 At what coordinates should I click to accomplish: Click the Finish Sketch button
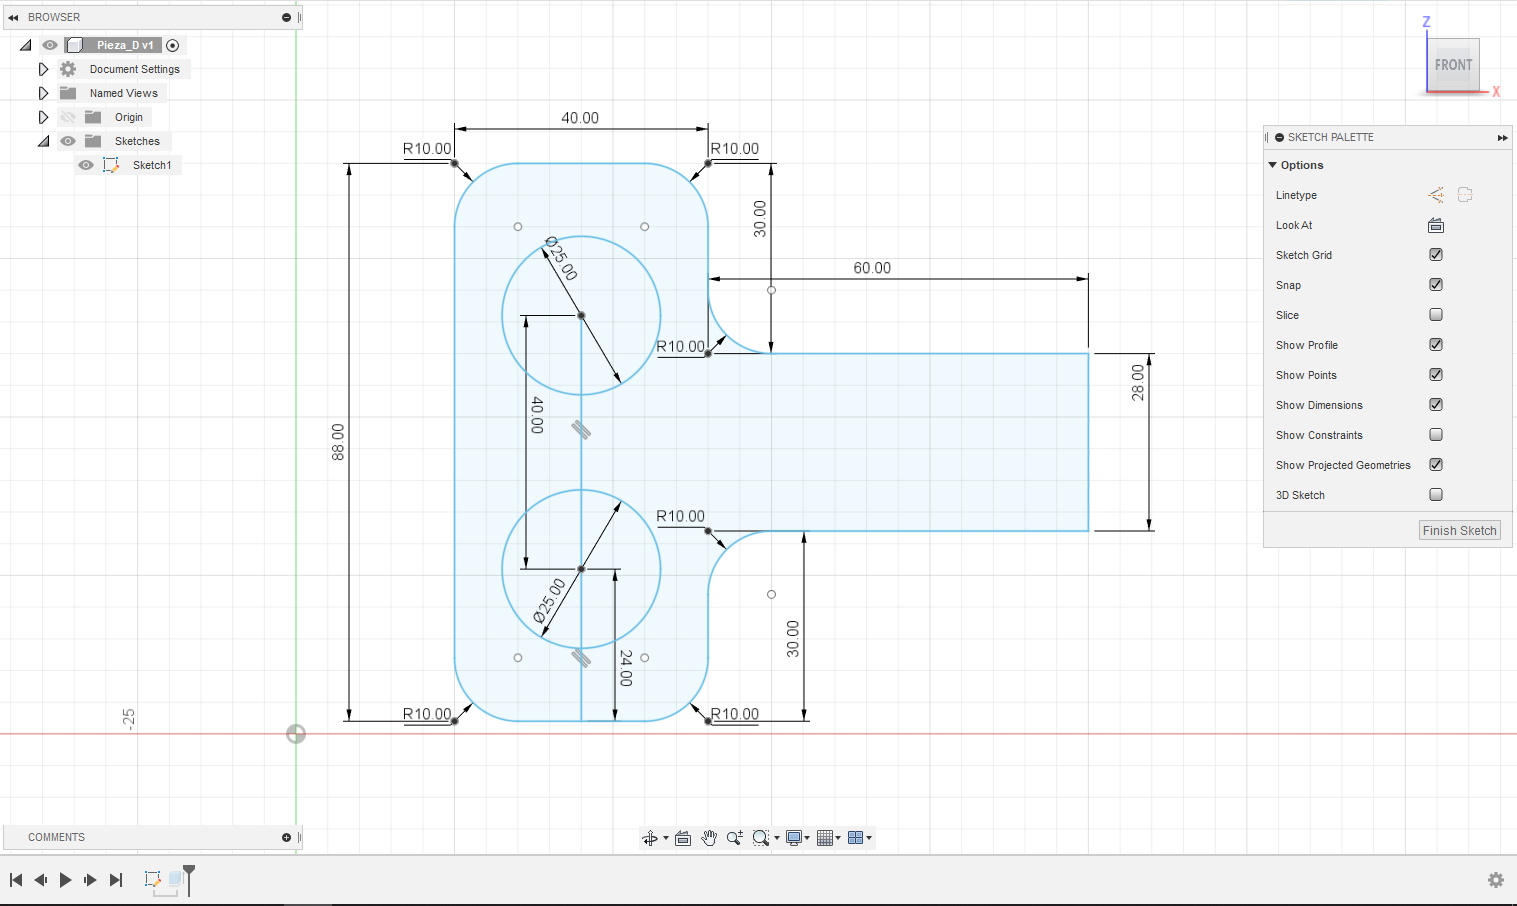(1459, 531)
